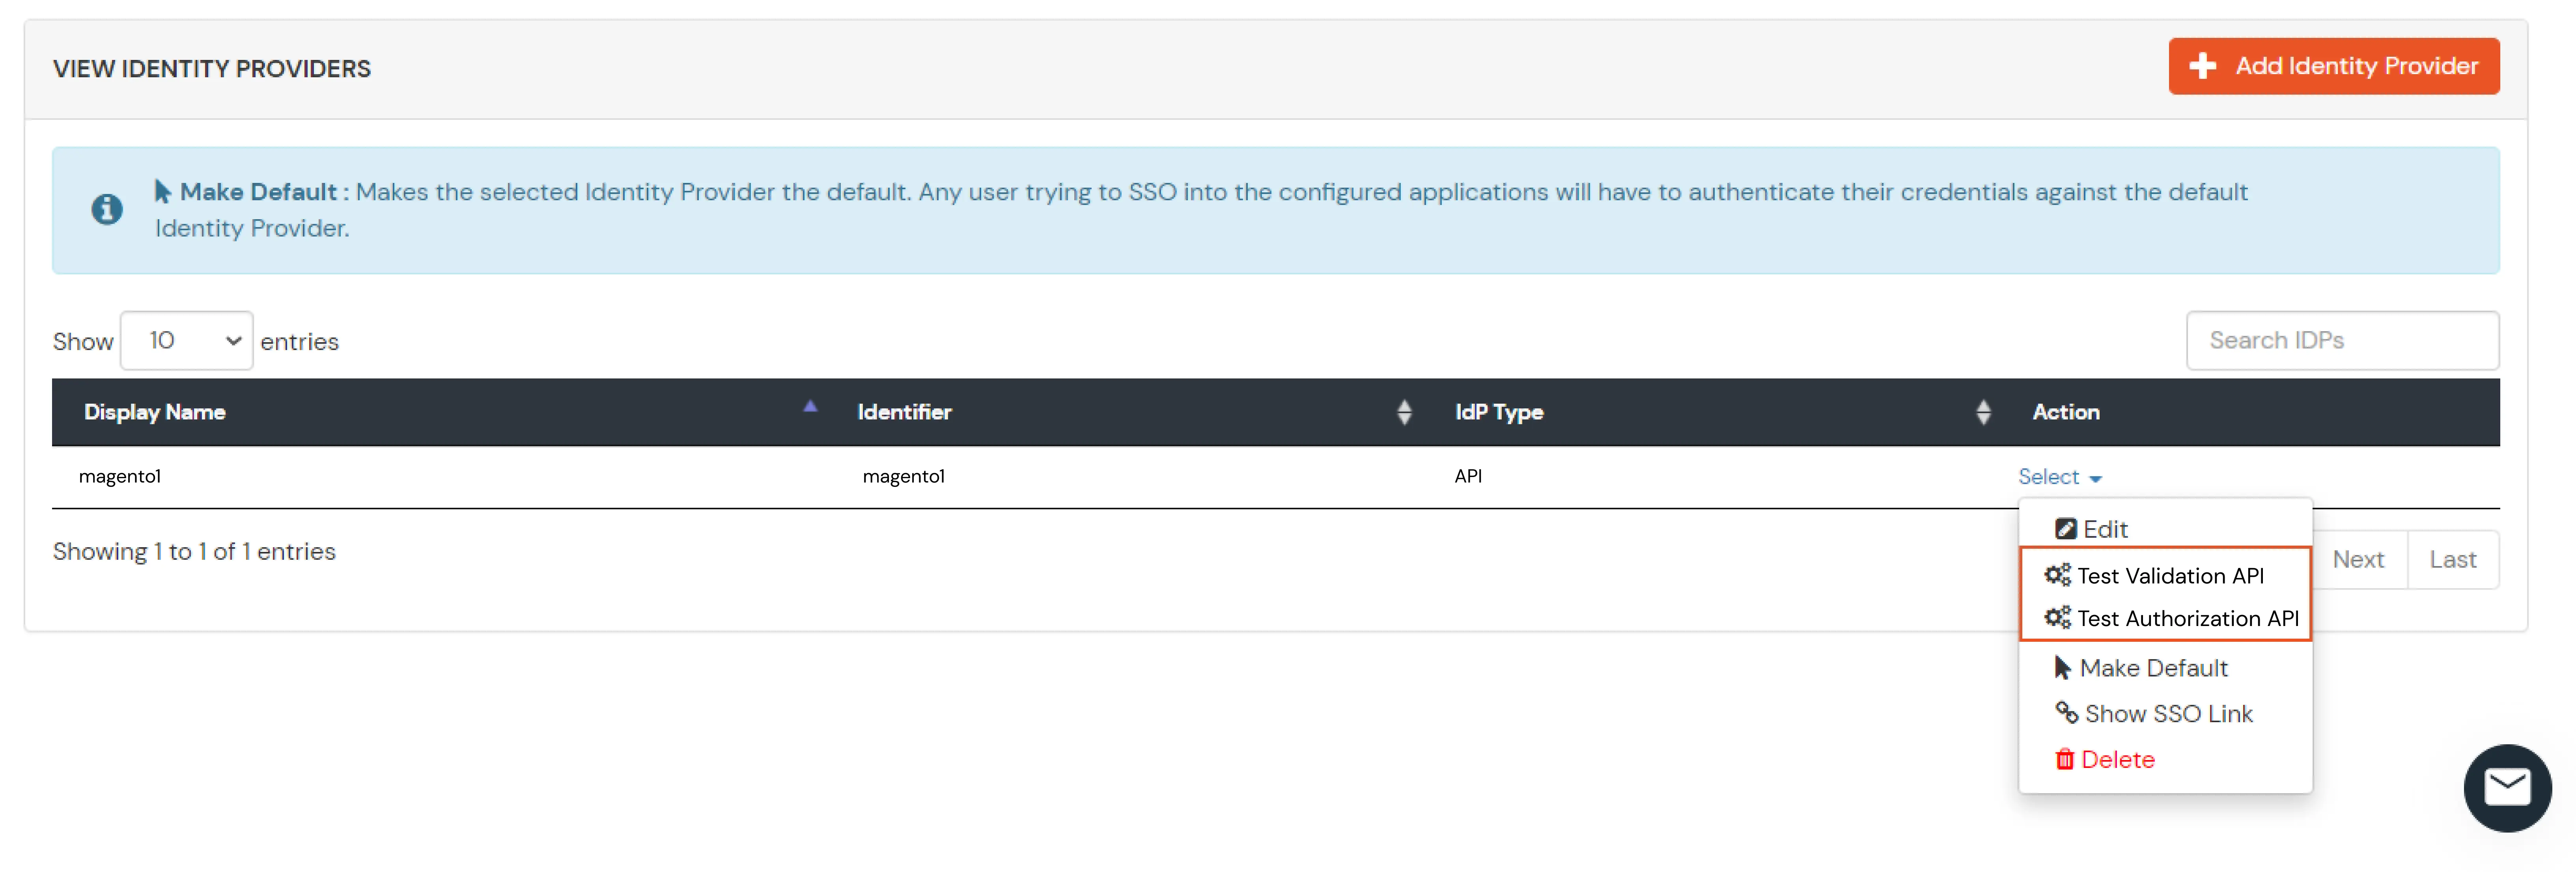
Task: Choose Edit from the action menu
Action: 2100,529
